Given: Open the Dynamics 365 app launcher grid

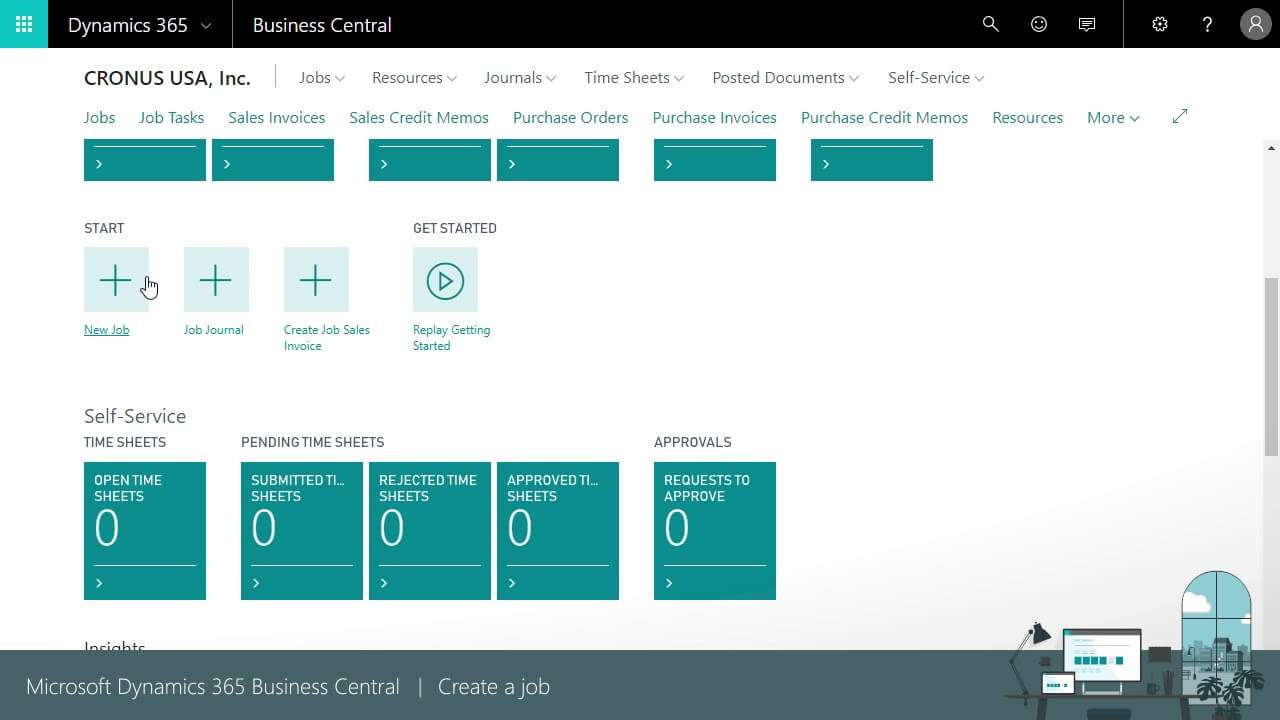Looking at the screenshot, I should click(x=23, y=24).
